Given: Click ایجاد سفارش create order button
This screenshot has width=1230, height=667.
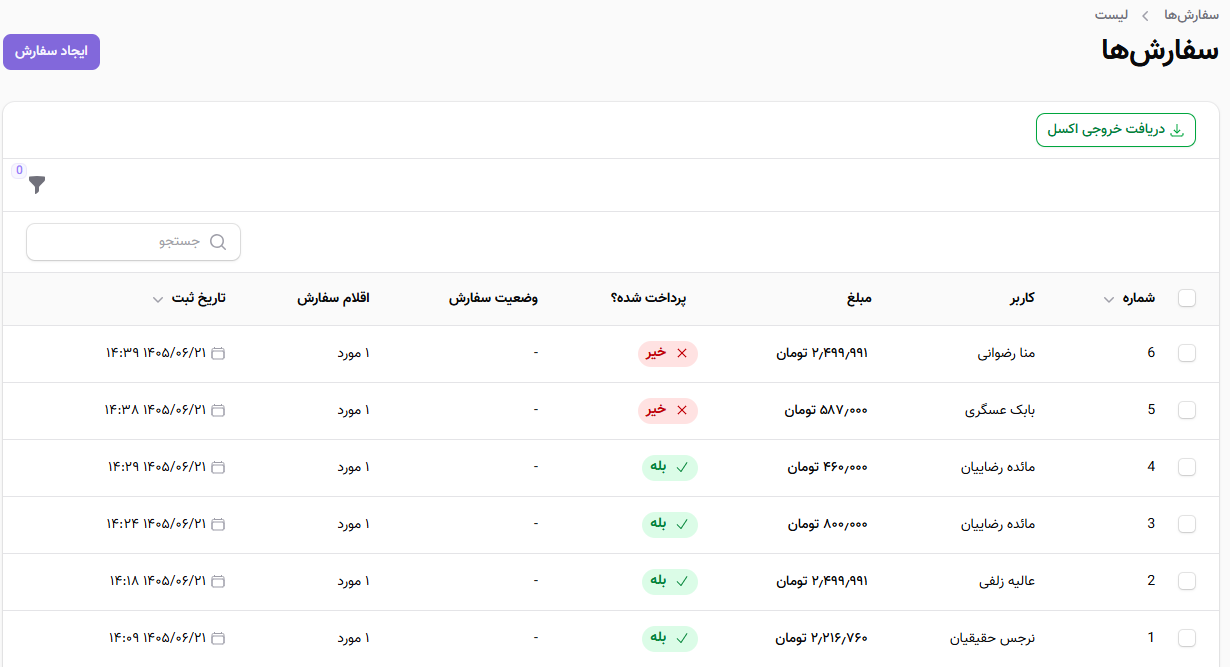Looking at the screenshot, I should [x=51, y=52].
